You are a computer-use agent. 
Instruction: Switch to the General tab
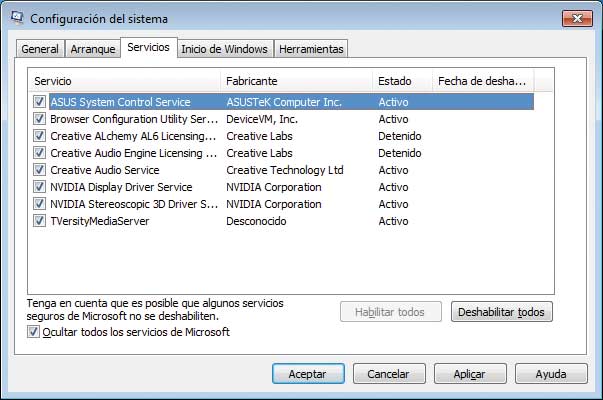(x=40, y=49)
